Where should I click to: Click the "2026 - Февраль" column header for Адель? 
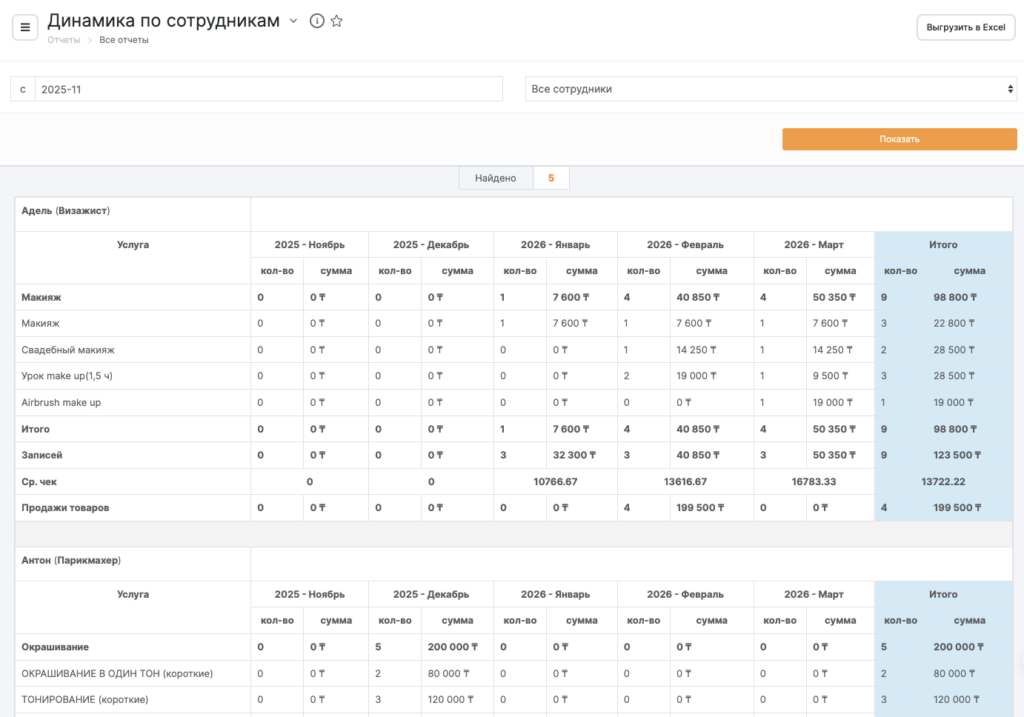[685, 245]
